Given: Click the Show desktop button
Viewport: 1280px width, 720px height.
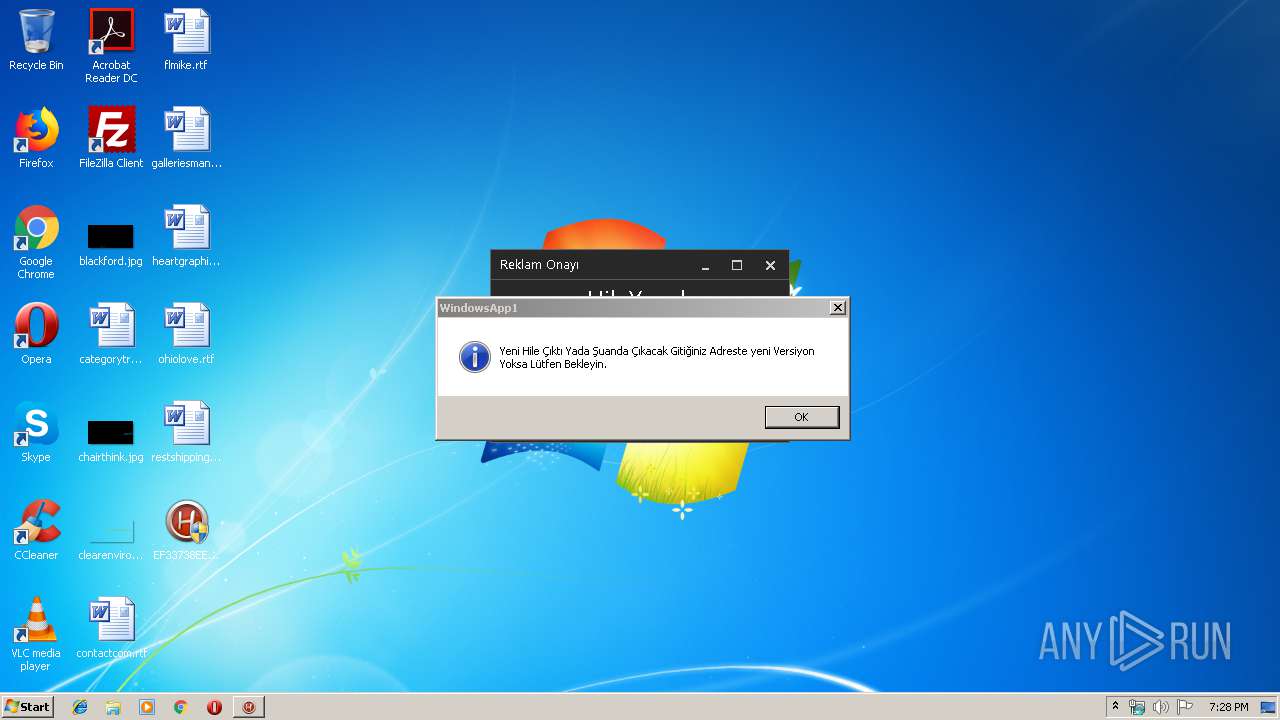Looking at the screenshot, I should [1270, 707].
